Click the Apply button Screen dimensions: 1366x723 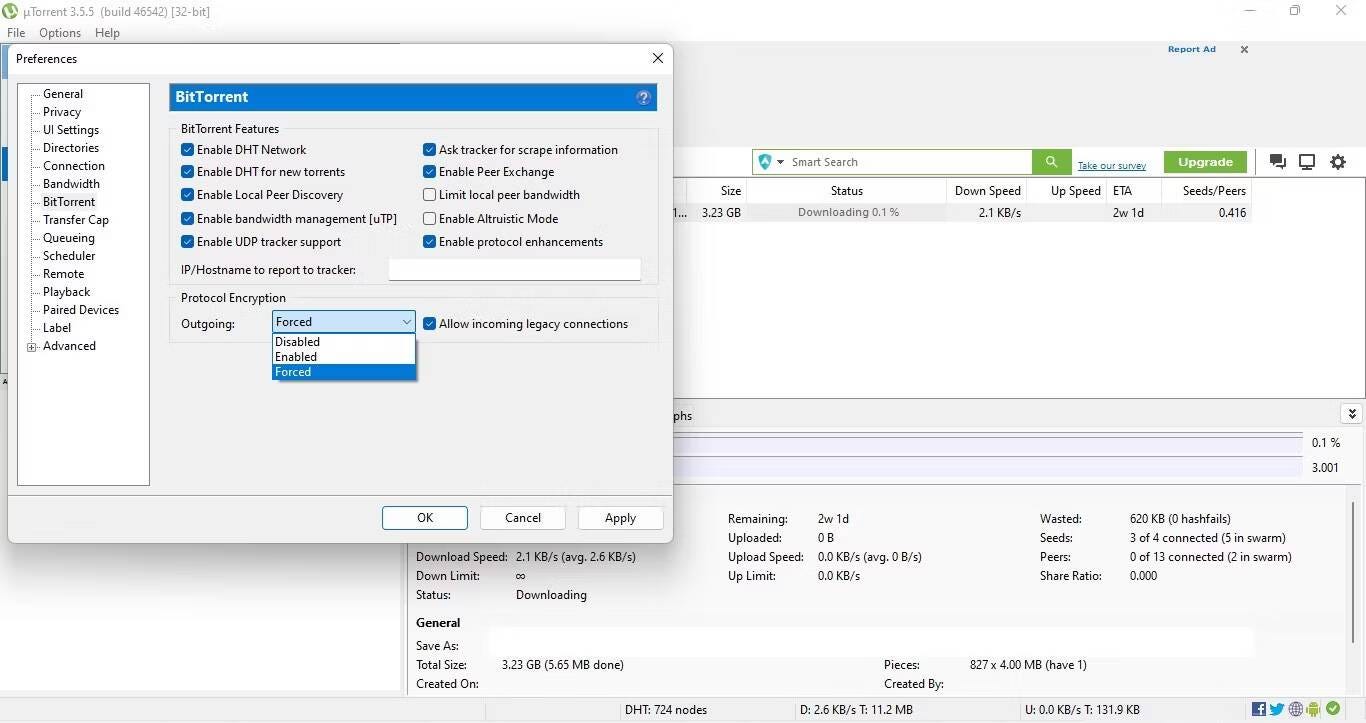pyautogui.click(x=620, y=517)
